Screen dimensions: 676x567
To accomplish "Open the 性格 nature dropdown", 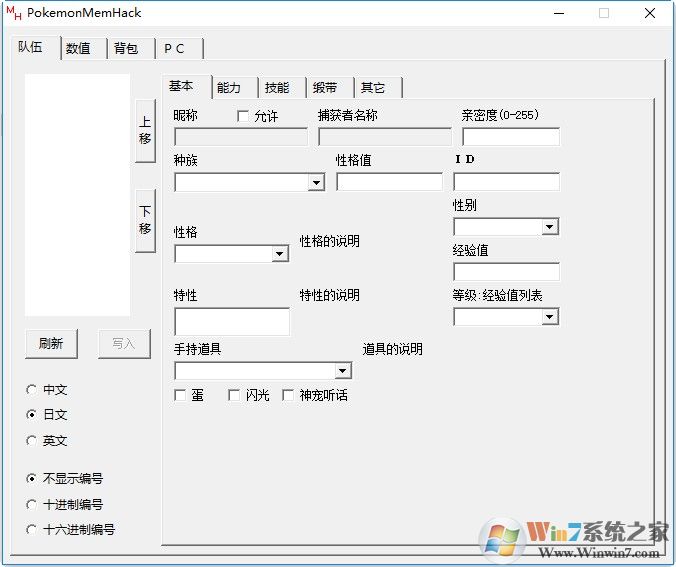I will pos(279,254).
